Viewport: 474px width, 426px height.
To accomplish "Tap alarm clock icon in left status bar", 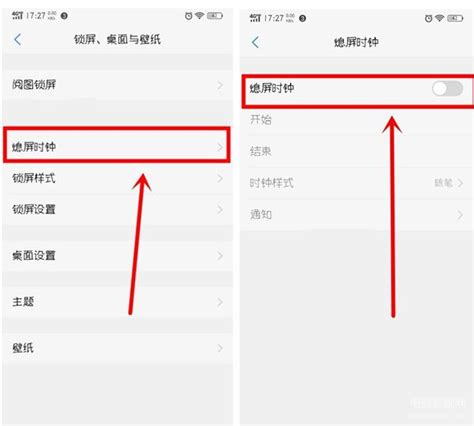I will [x=189, y=16].
